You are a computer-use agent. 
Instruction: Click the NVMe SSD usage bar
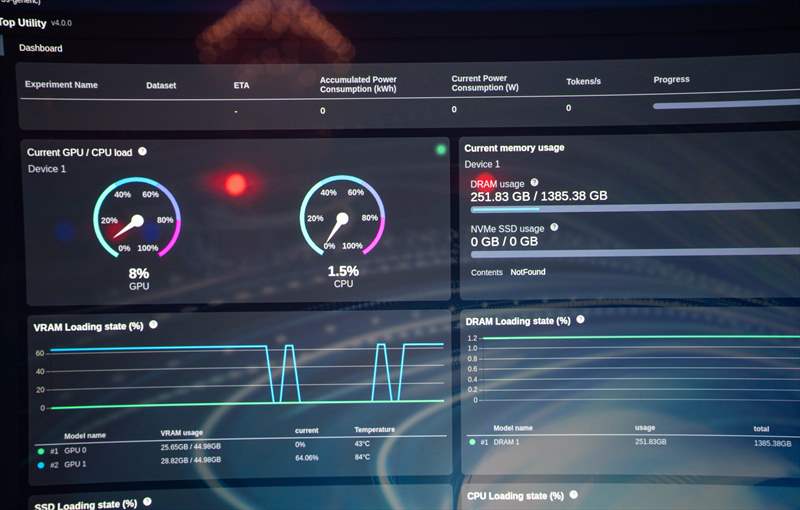click(x=635, y=252)
